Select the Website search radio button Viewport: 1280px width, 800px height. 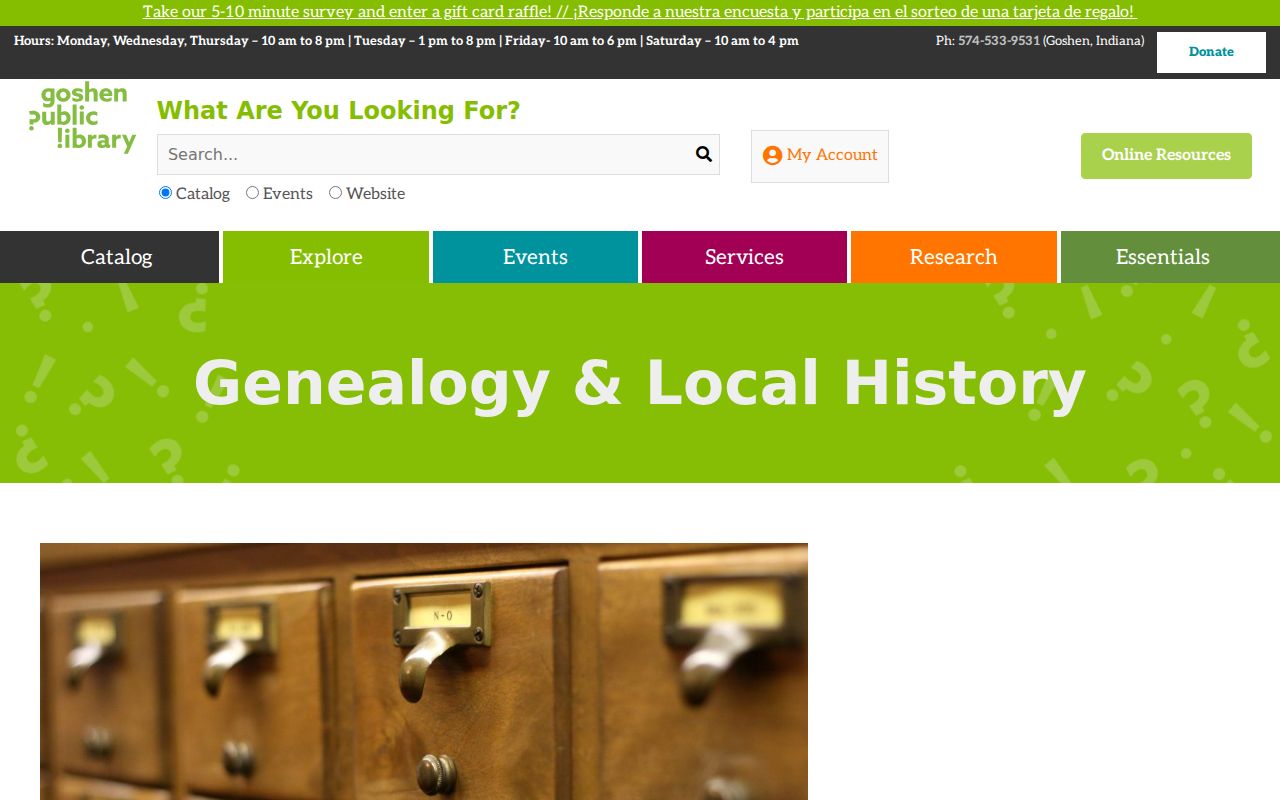pos(335,192)
